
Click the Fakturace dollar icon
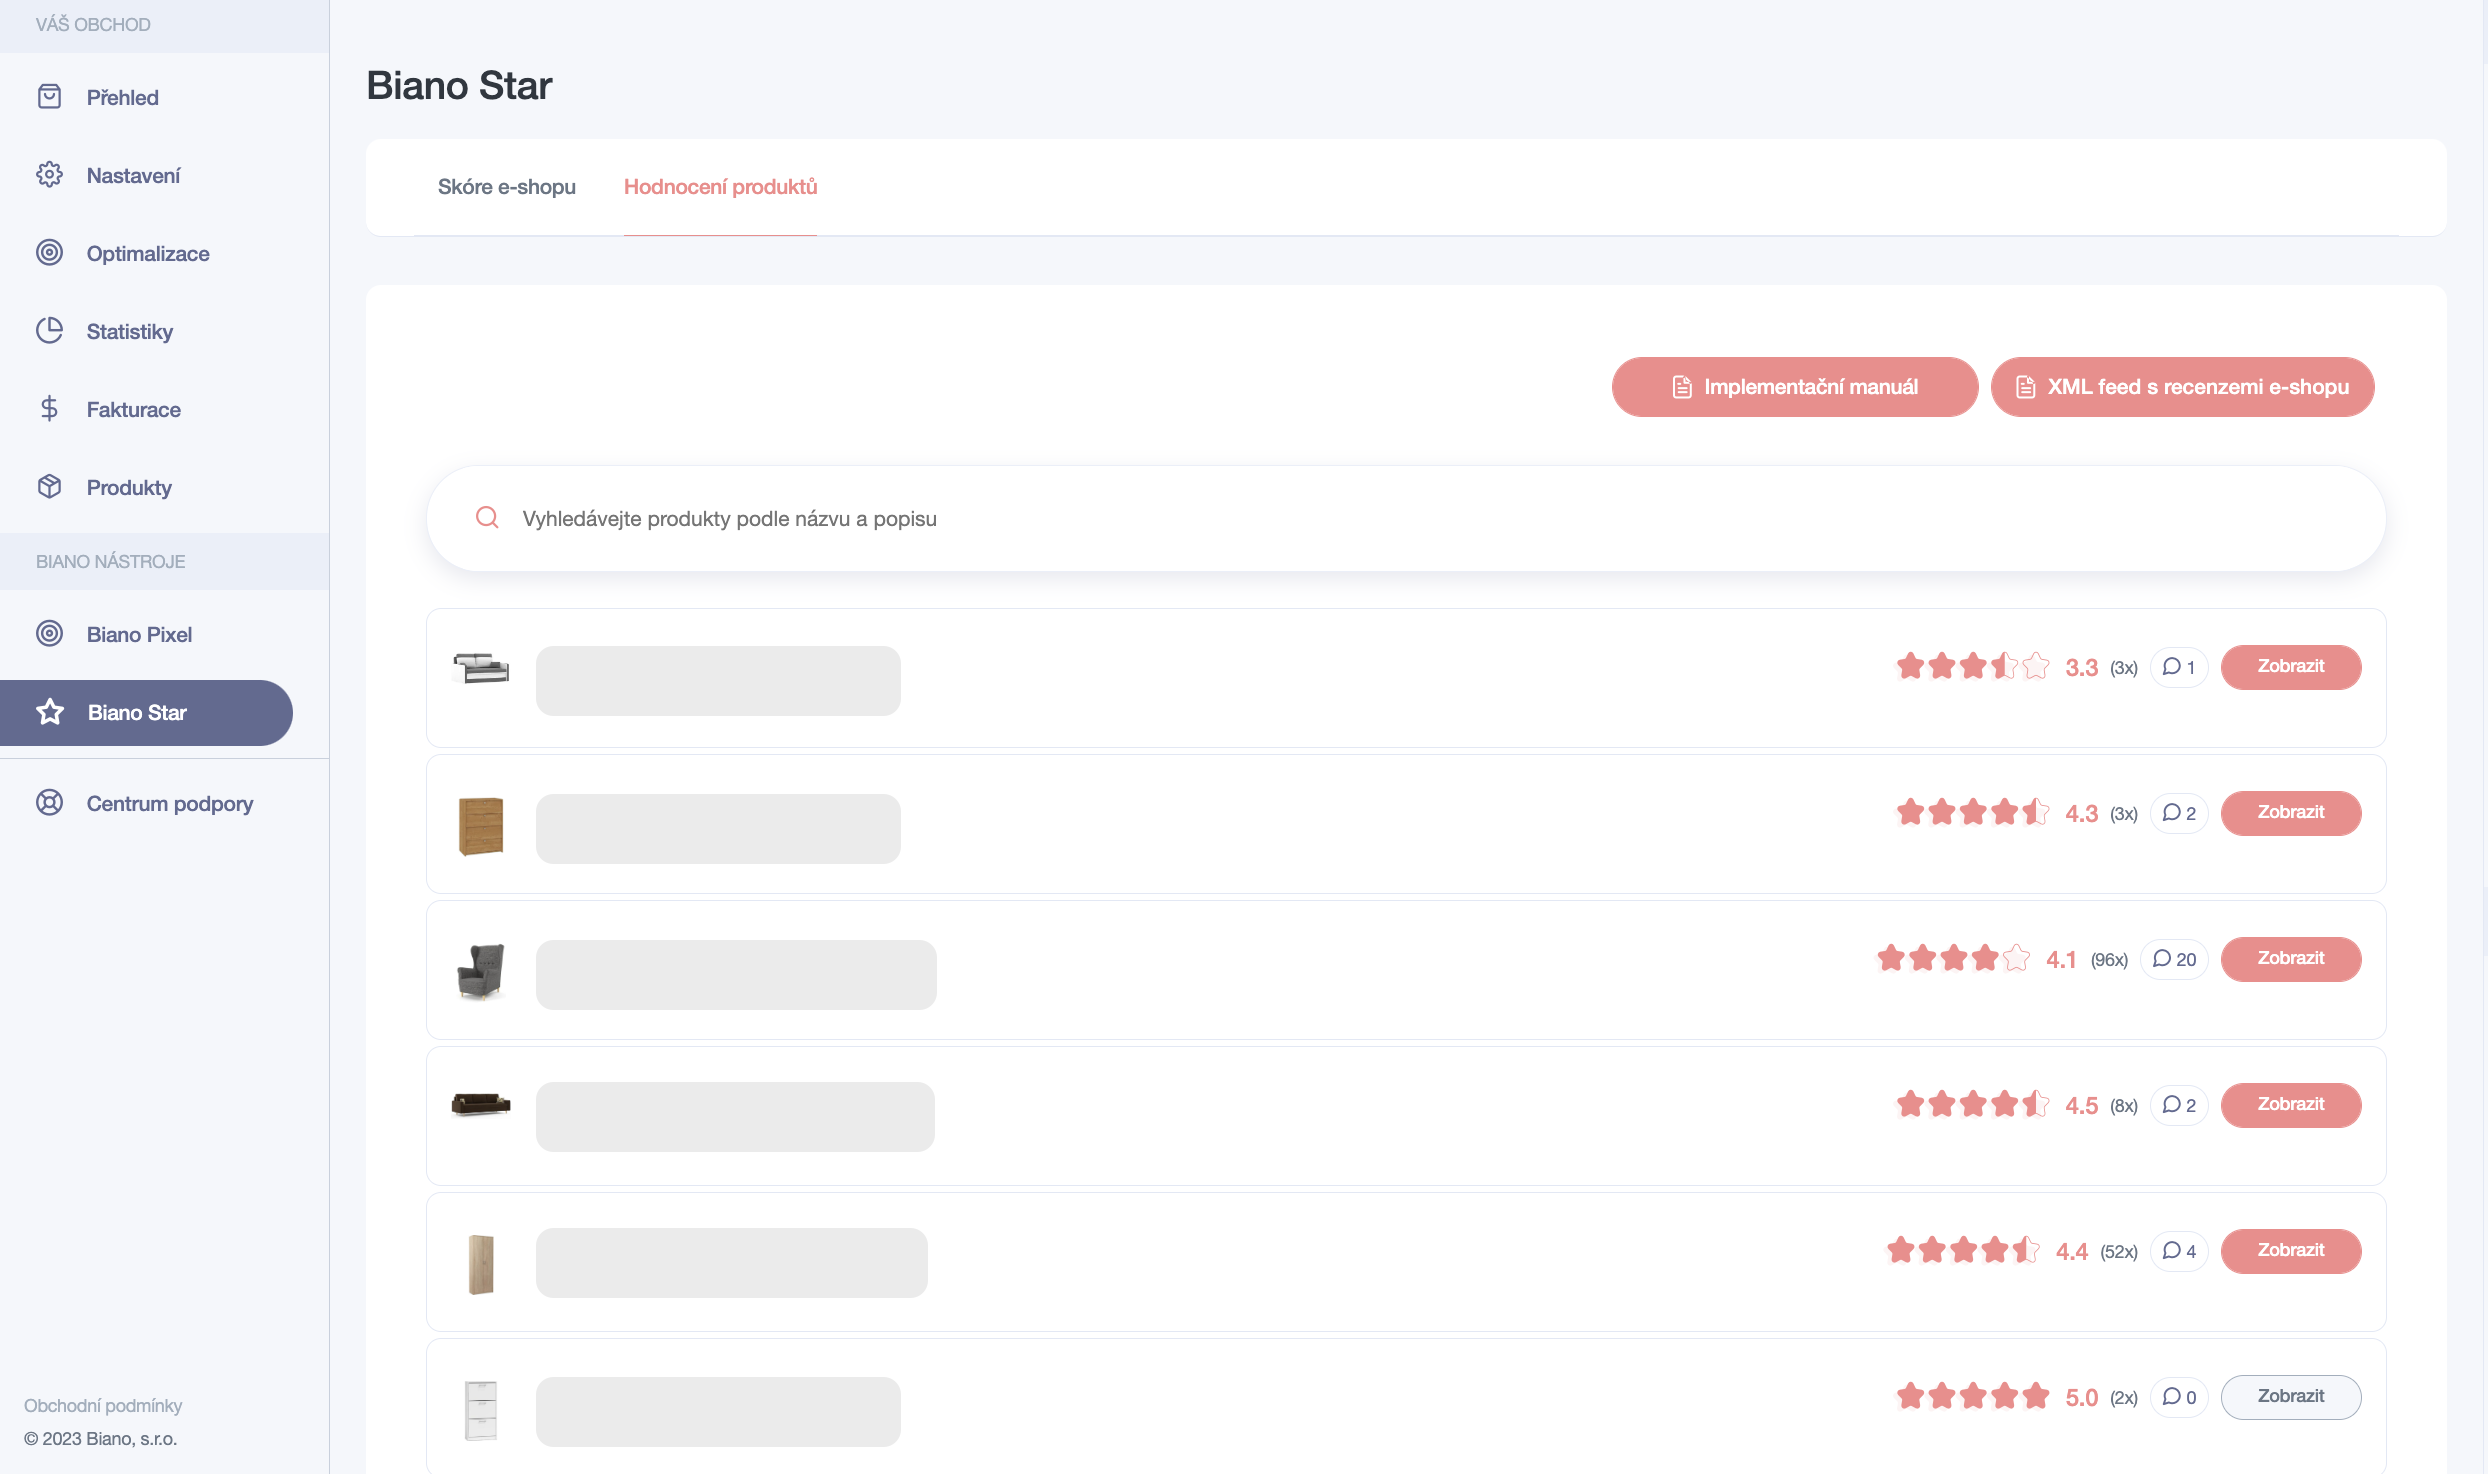click(x=49, y=409)
